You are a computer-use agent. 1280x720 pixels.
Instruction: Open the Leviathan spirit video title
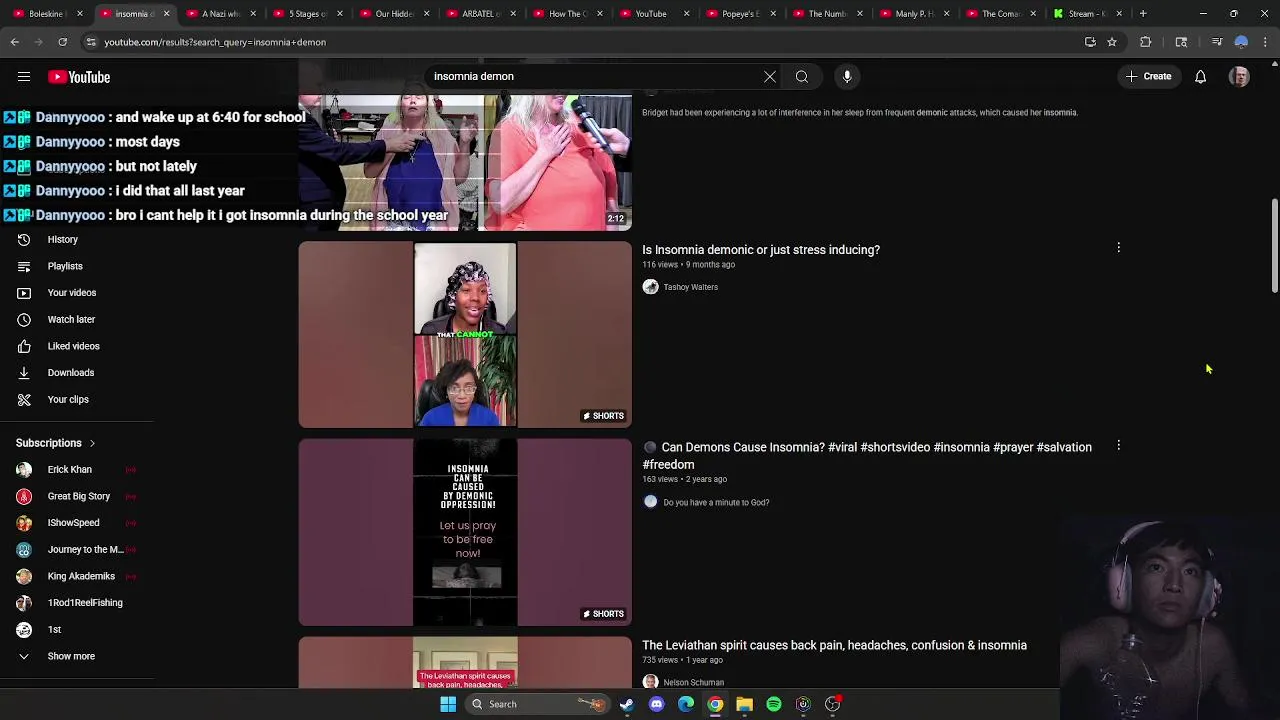point(834,645)
